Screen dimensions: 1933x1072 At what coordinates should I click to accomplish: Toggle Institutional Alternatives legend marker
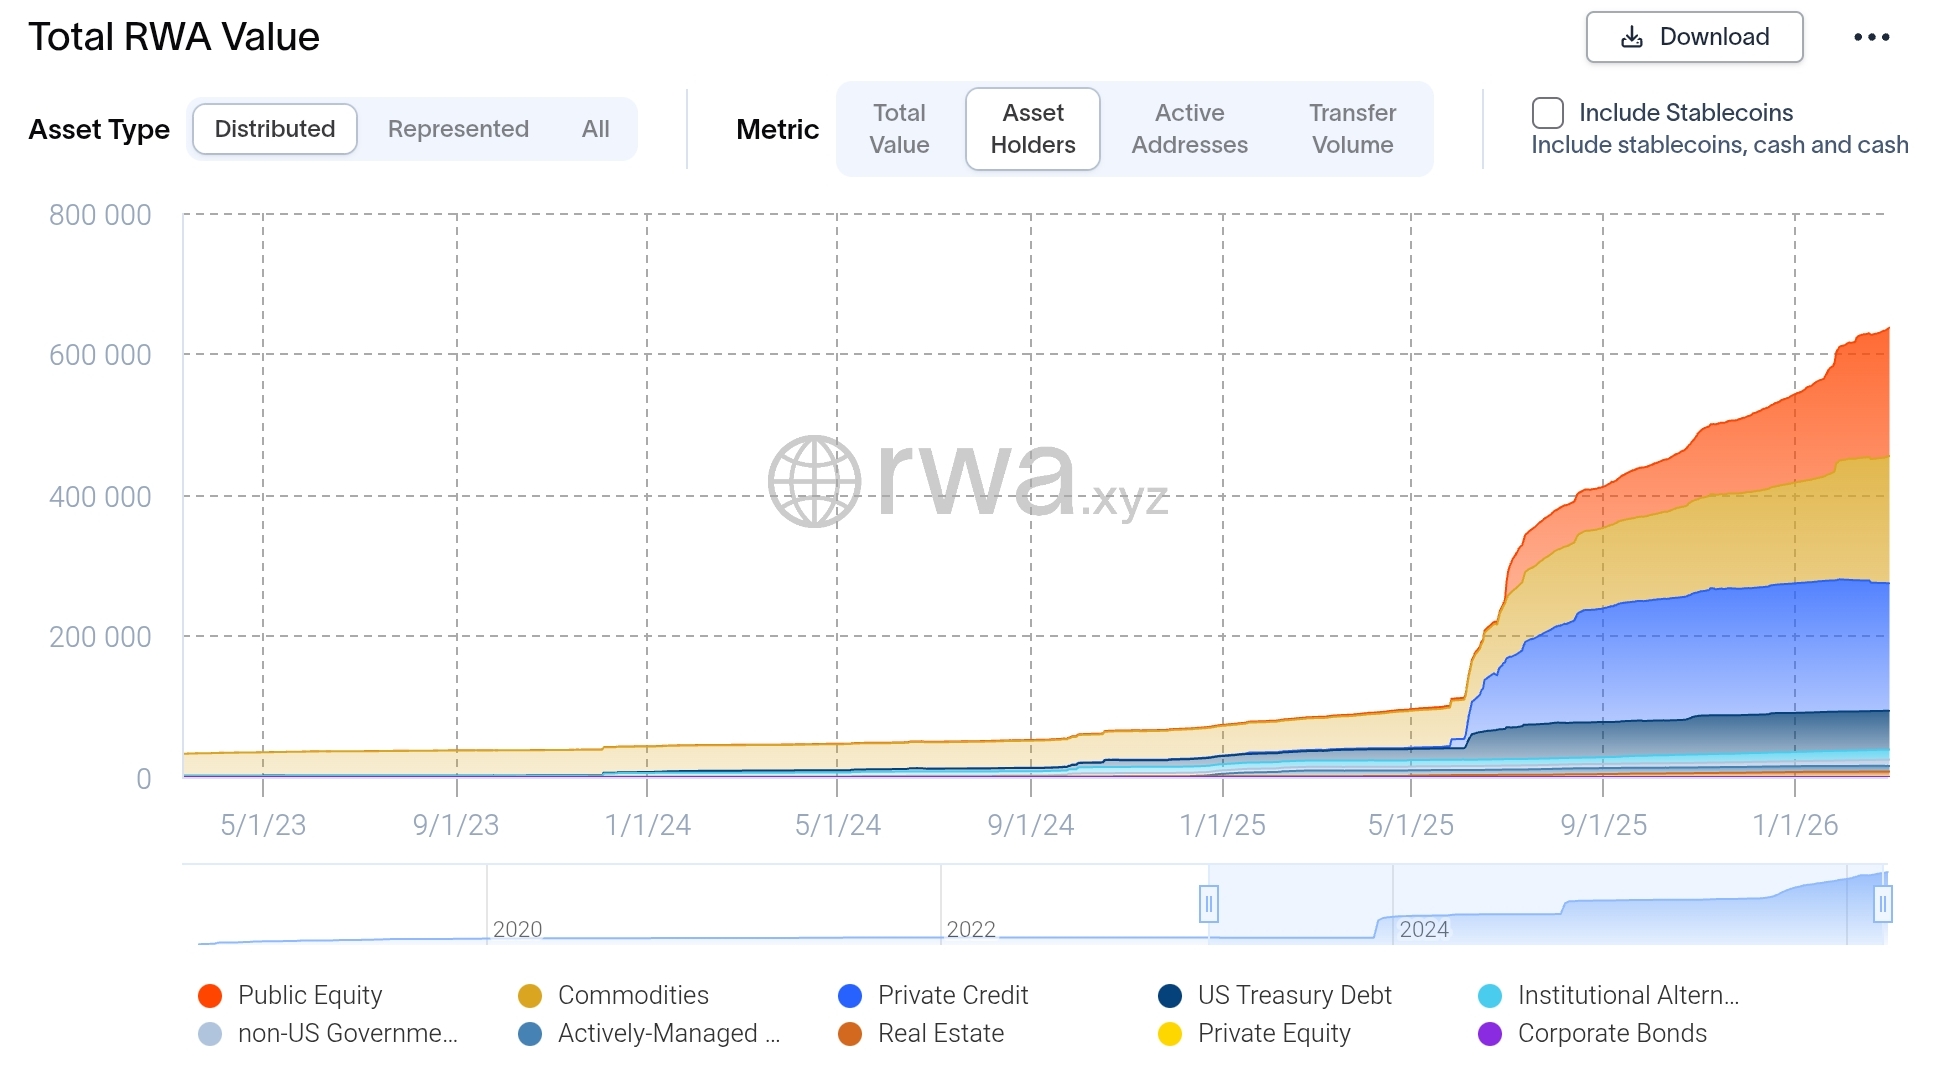pos(1490,996)
